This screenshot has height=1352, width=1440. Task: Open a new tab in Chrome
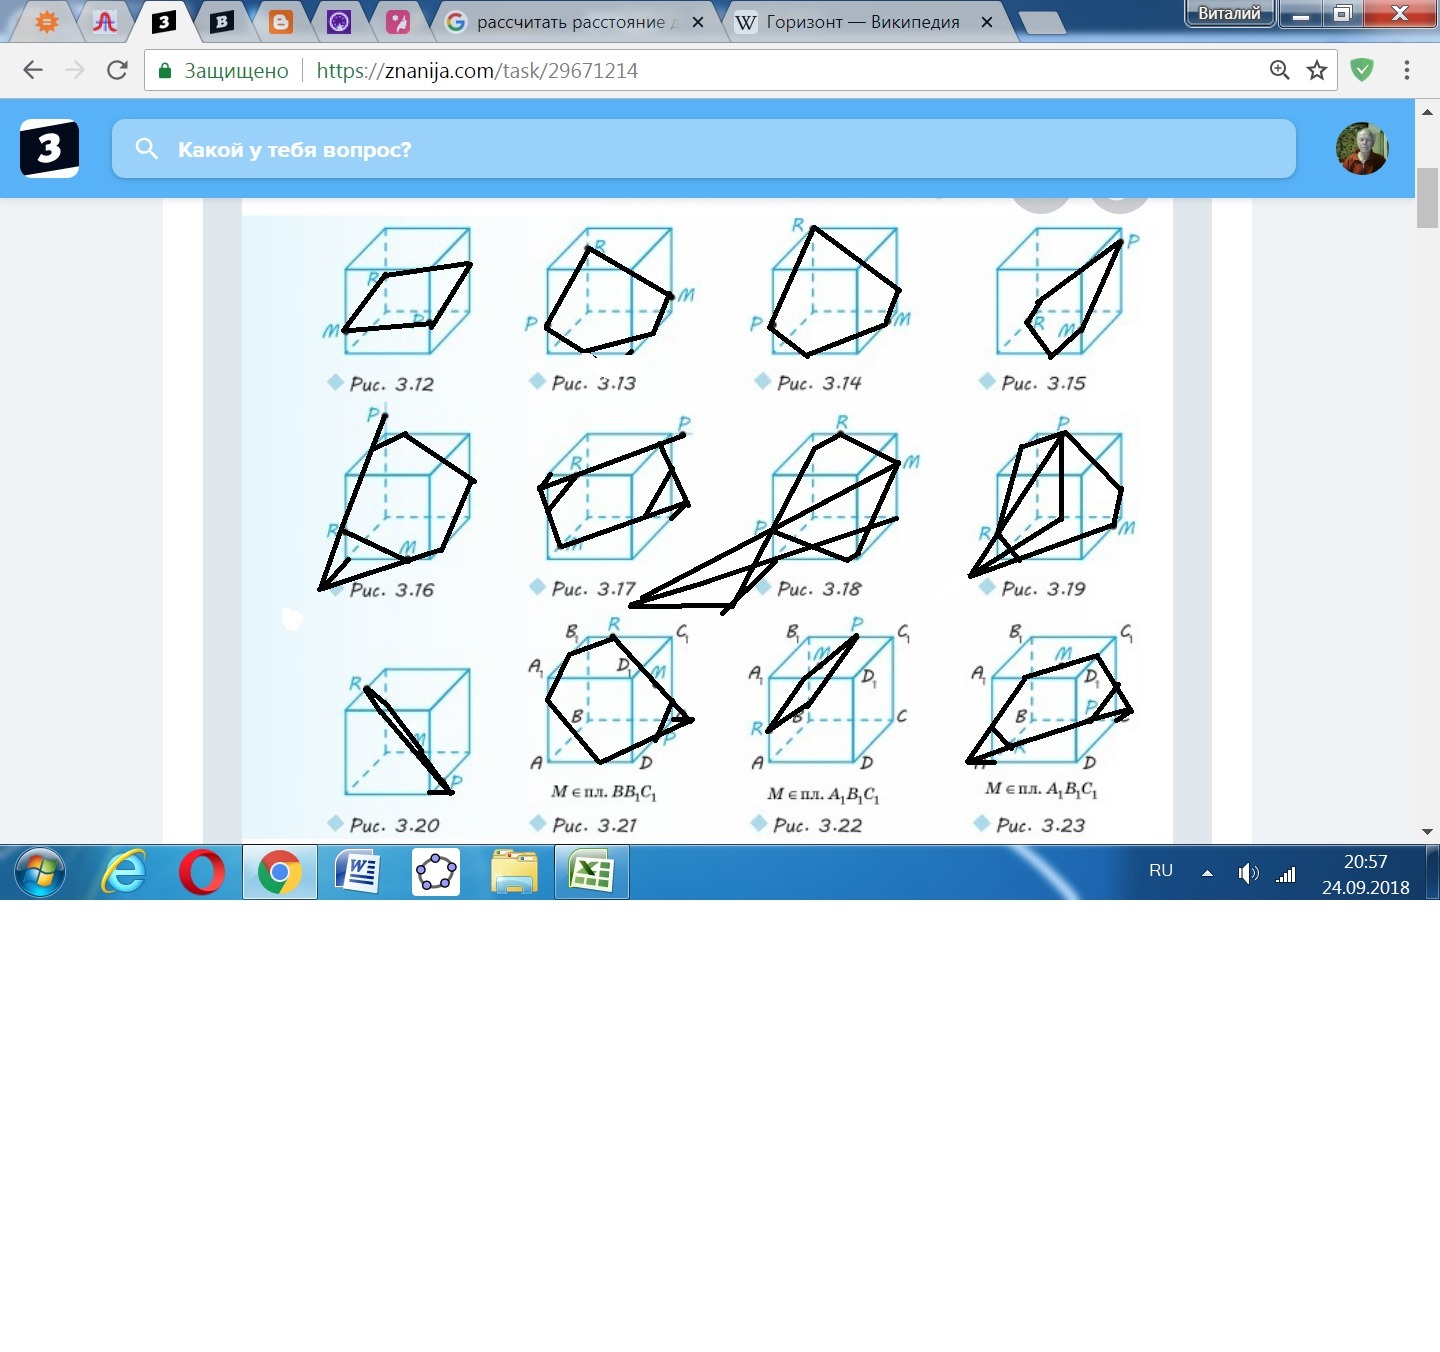(x=1041, y=23)
